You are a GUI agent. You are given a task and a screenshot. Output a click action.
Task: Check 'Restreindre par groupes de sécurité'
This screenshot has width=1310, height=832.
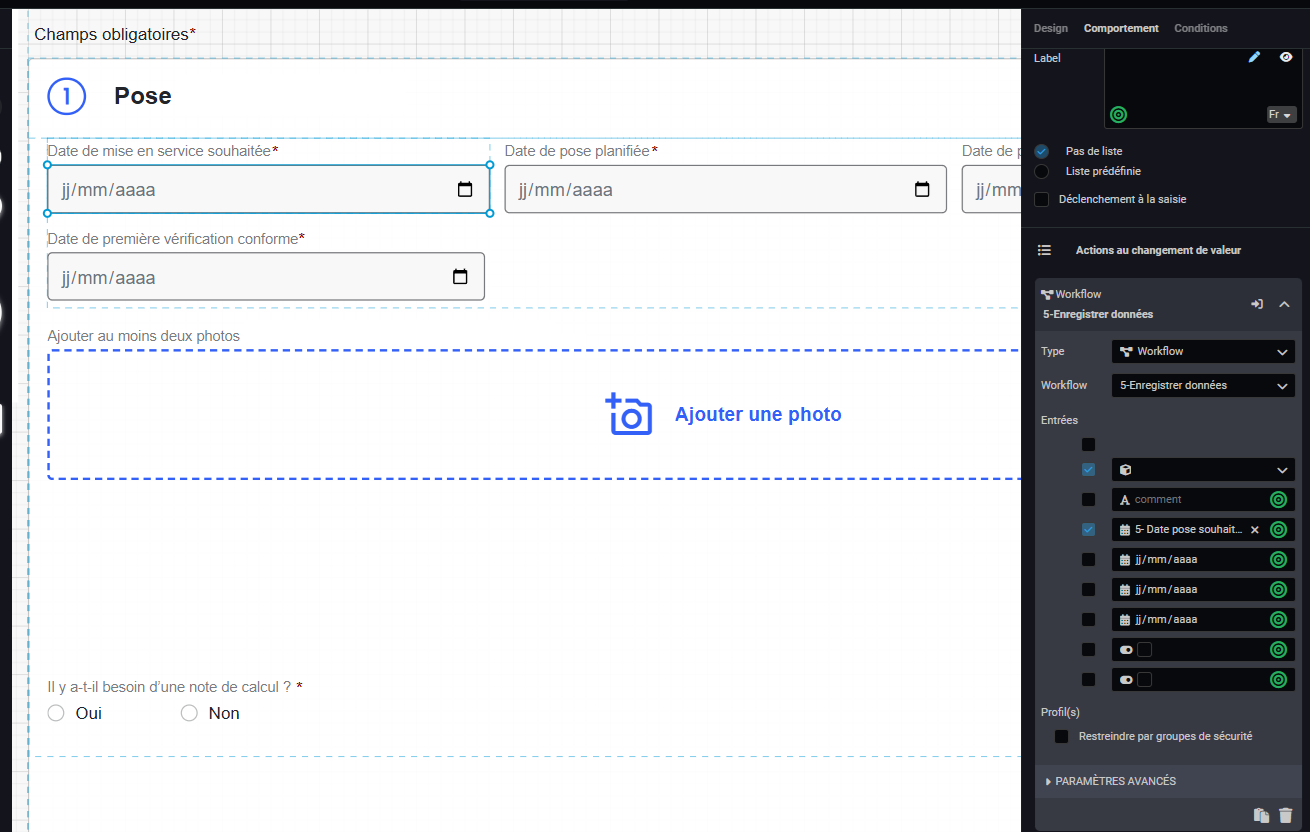pyautogui.click(x=1062, y=736)
